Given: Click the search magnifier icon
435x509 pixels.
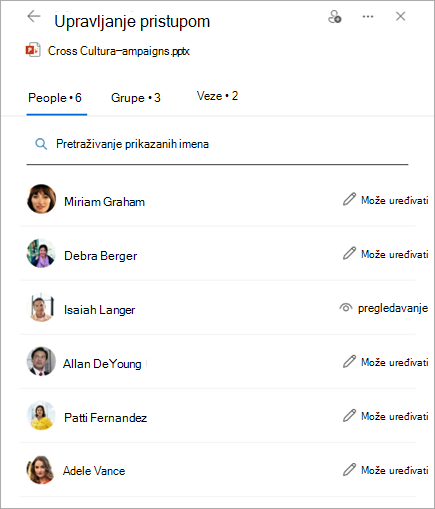Looking at the screenshot, I should (x=41, y=144).
